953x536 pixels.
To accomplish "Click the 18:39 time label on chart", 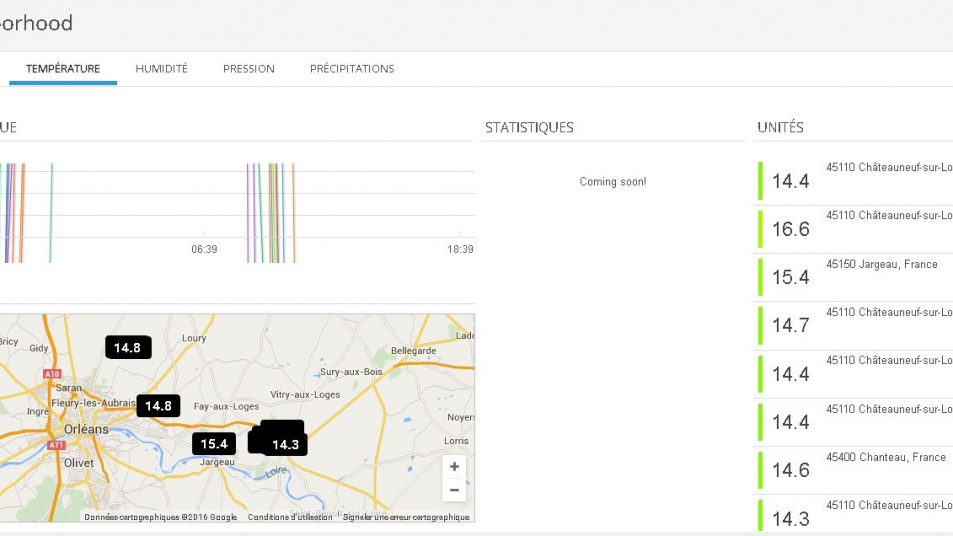I will pos(460,249).
